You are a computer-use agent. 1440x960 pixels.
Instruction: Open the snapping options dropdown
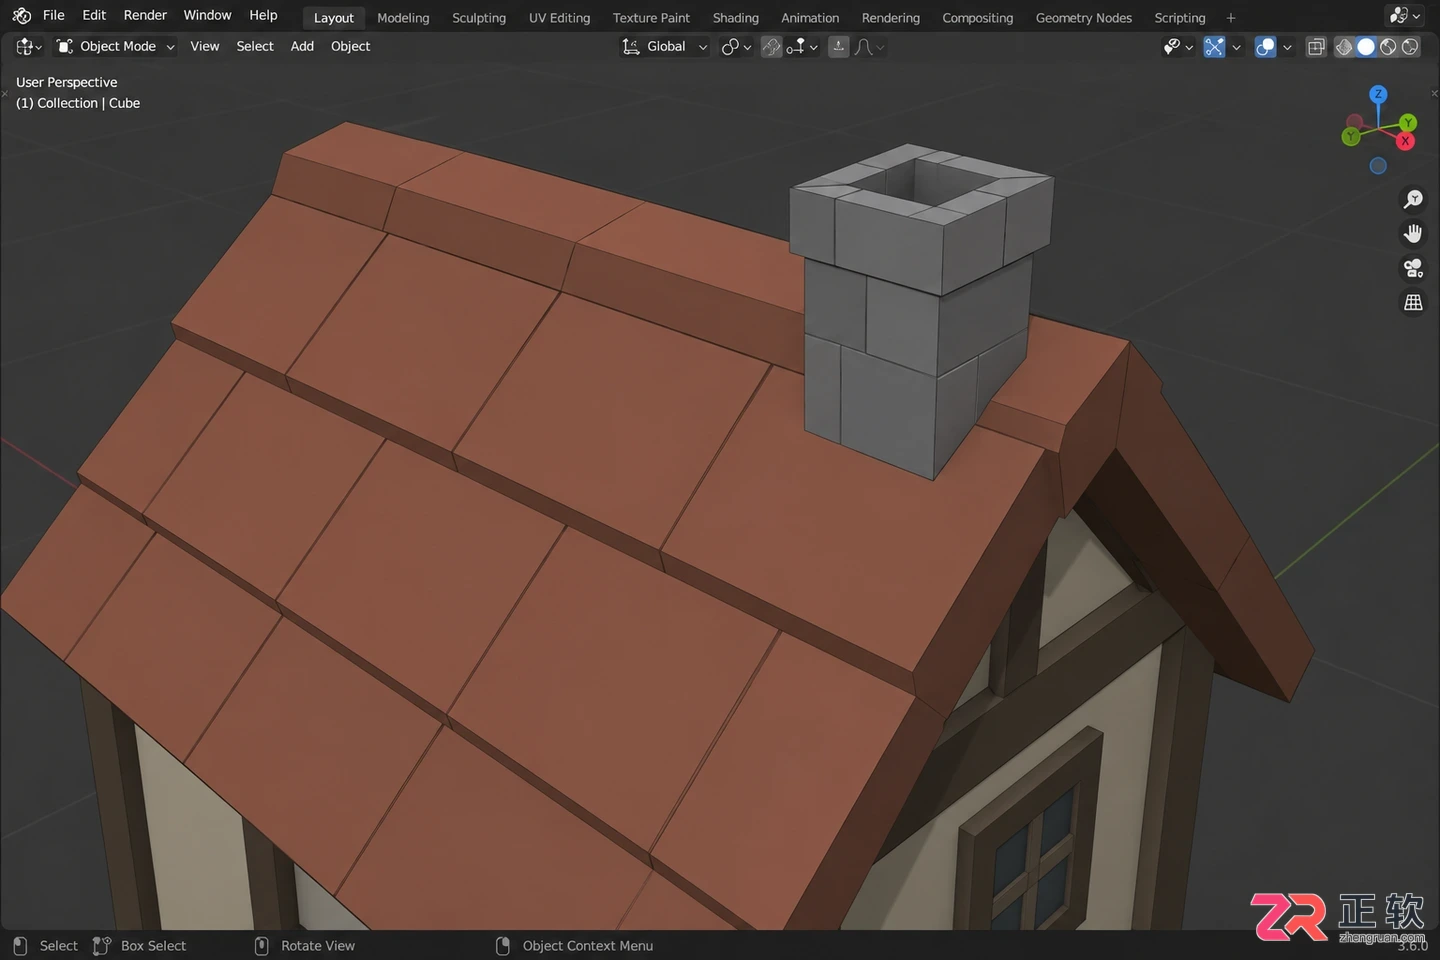click(802, 46)
